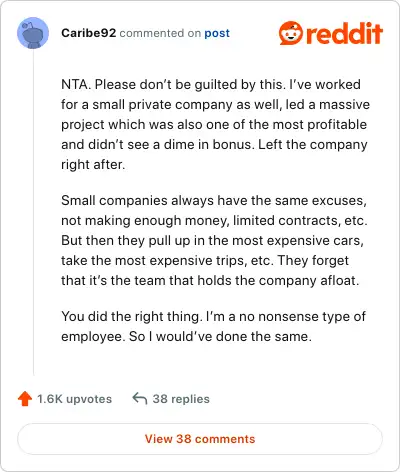Click the 'You did the right thing' paragraph

(x=213, y=326)
